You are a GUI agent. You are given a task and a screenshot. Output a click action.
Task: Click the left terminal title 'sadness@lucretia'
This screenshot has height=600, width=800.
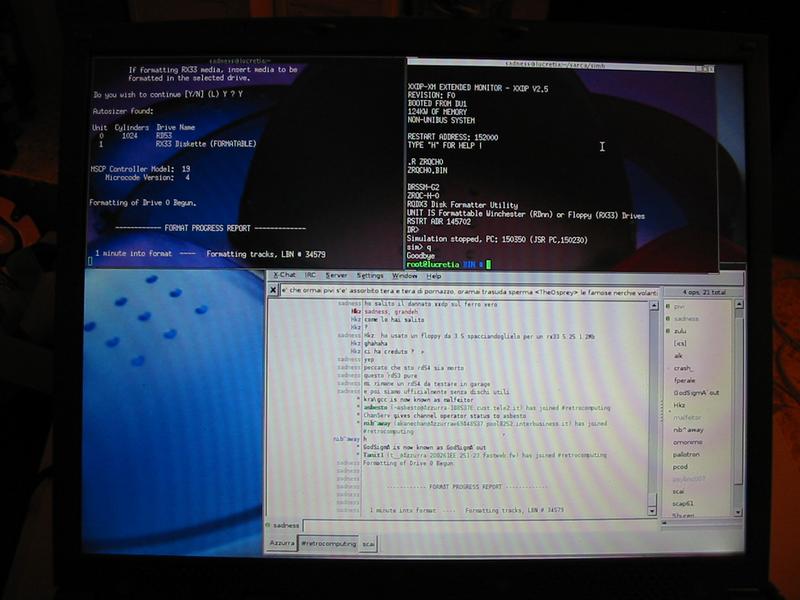(x=240, y=61)
